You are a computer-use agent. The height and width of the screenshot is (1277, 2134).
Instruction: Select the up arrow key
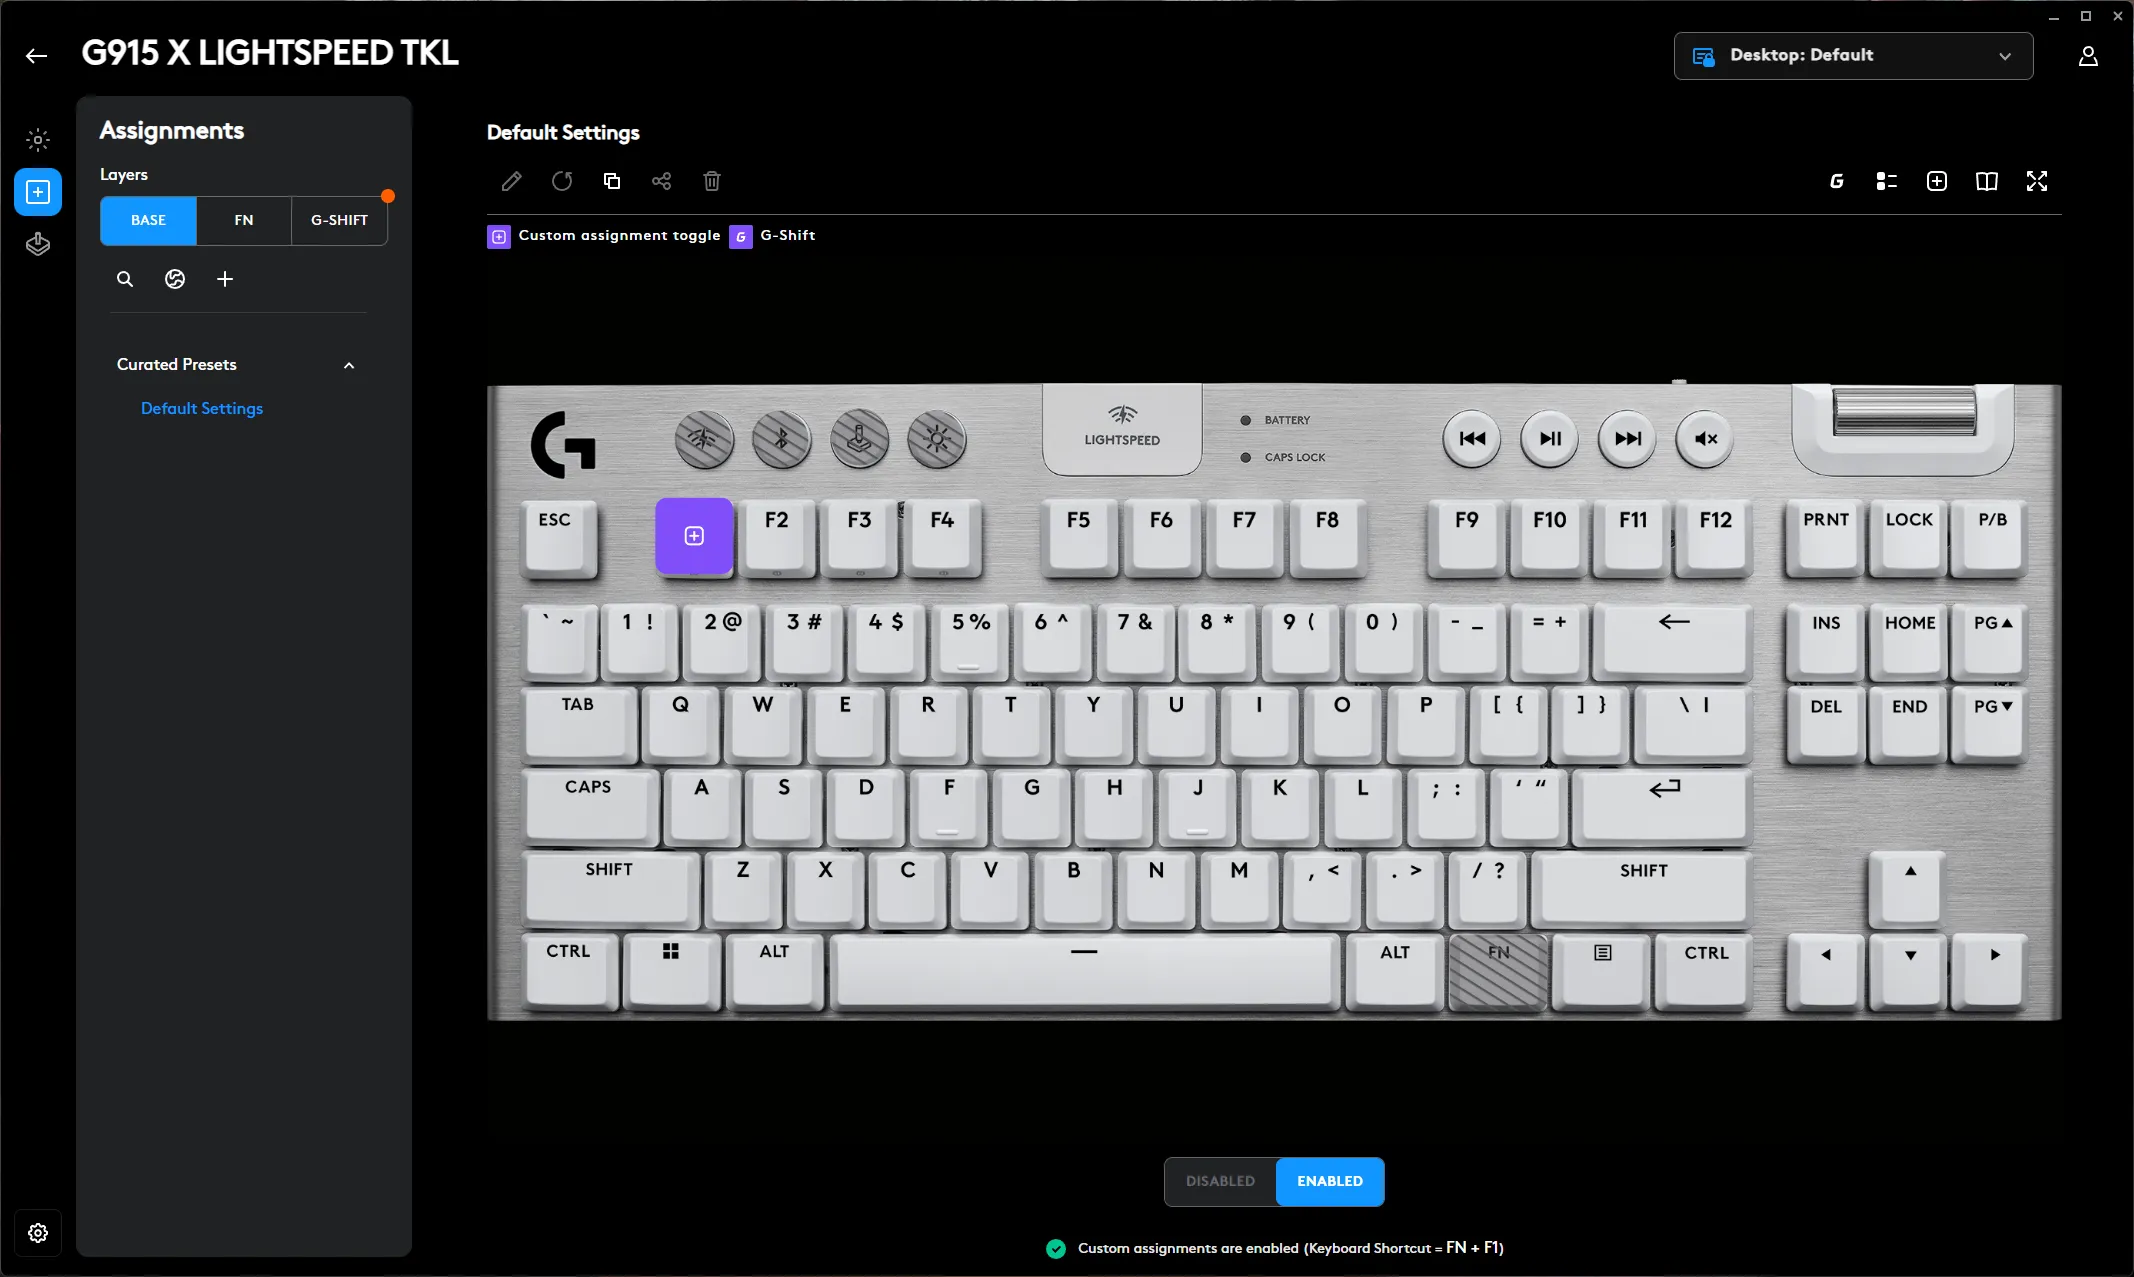coord(1909,888)
